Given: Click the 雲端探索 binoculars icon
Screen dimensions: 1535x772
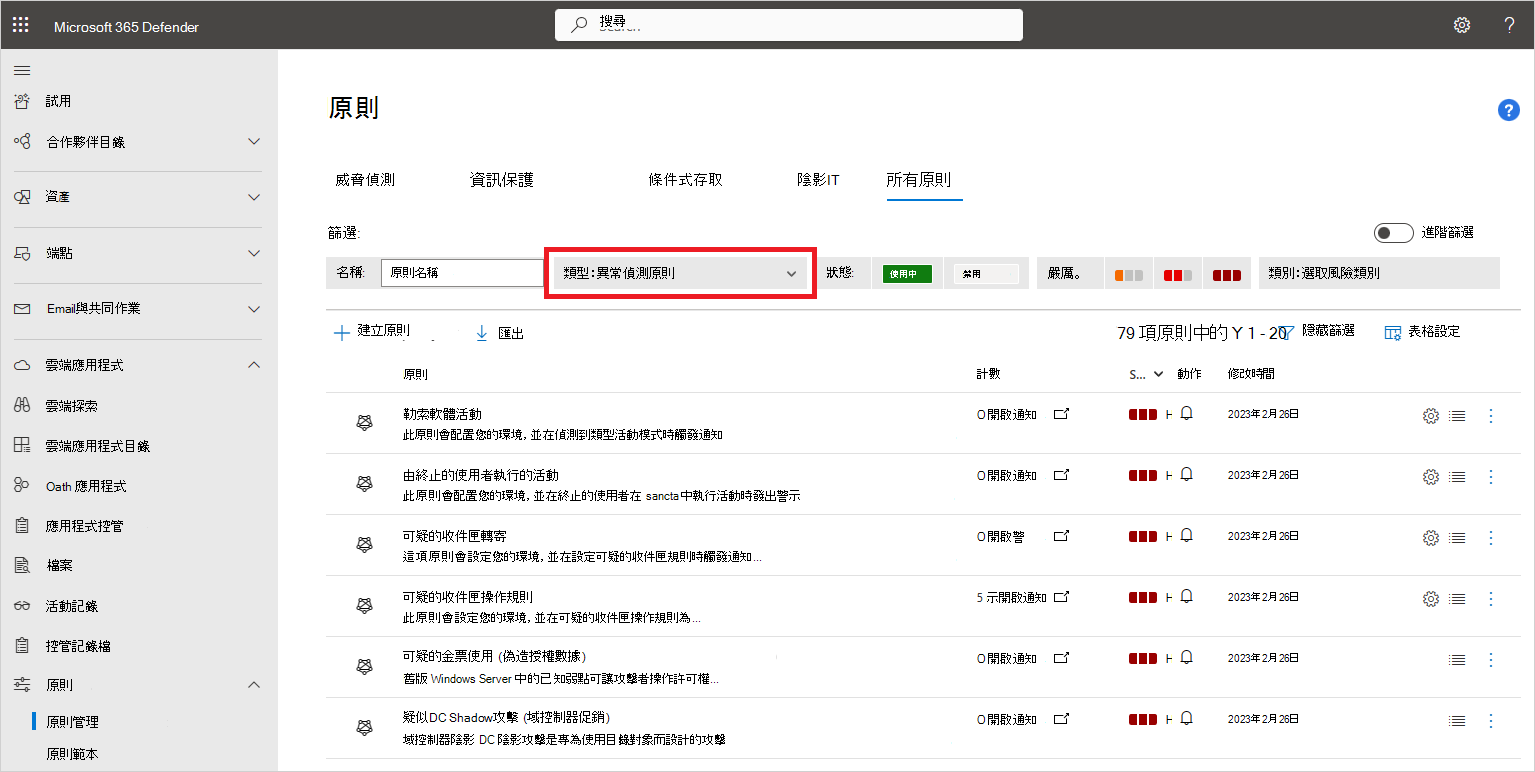Looking at the screenshot, I should coord(22,406).
